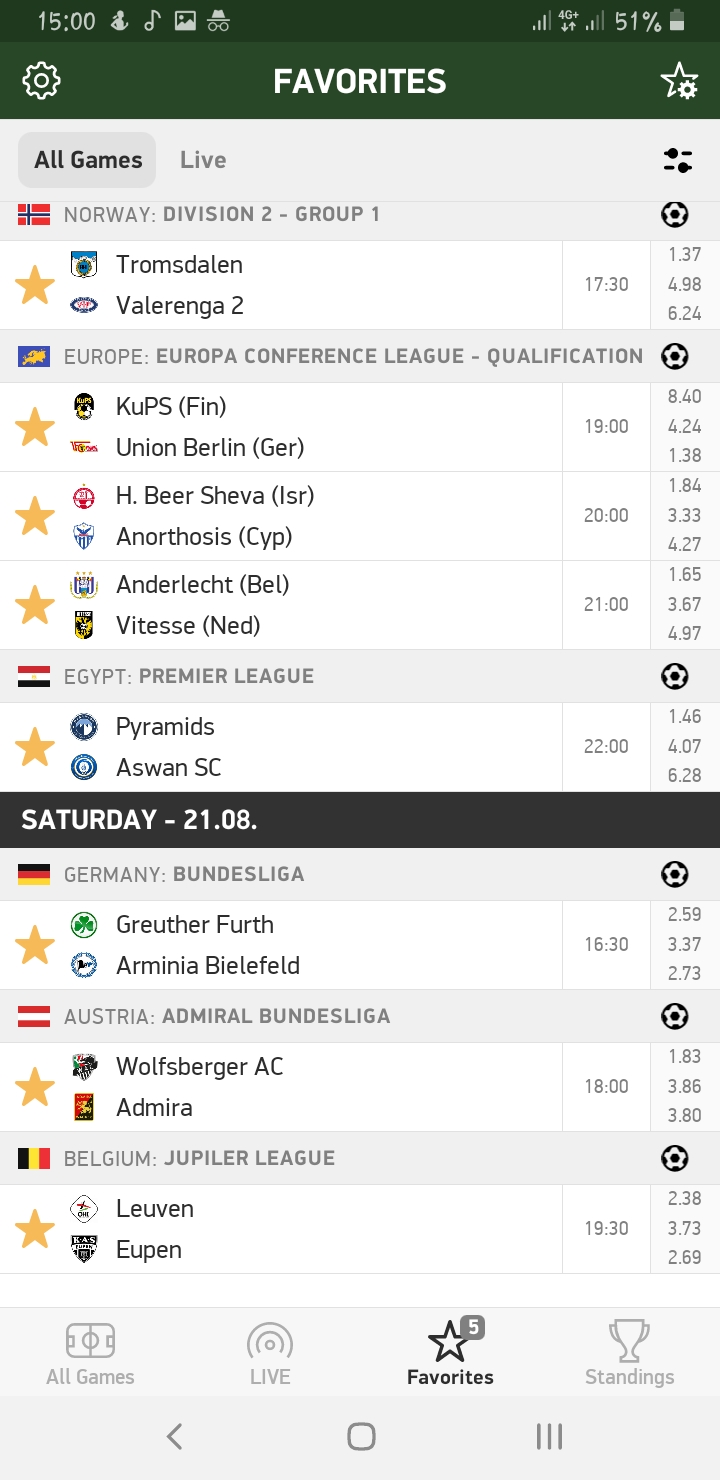The width and height of the screenshot is (720, 1480).
Task: Open the Germany Bundesliga league header
Action: tap(300, 875)
